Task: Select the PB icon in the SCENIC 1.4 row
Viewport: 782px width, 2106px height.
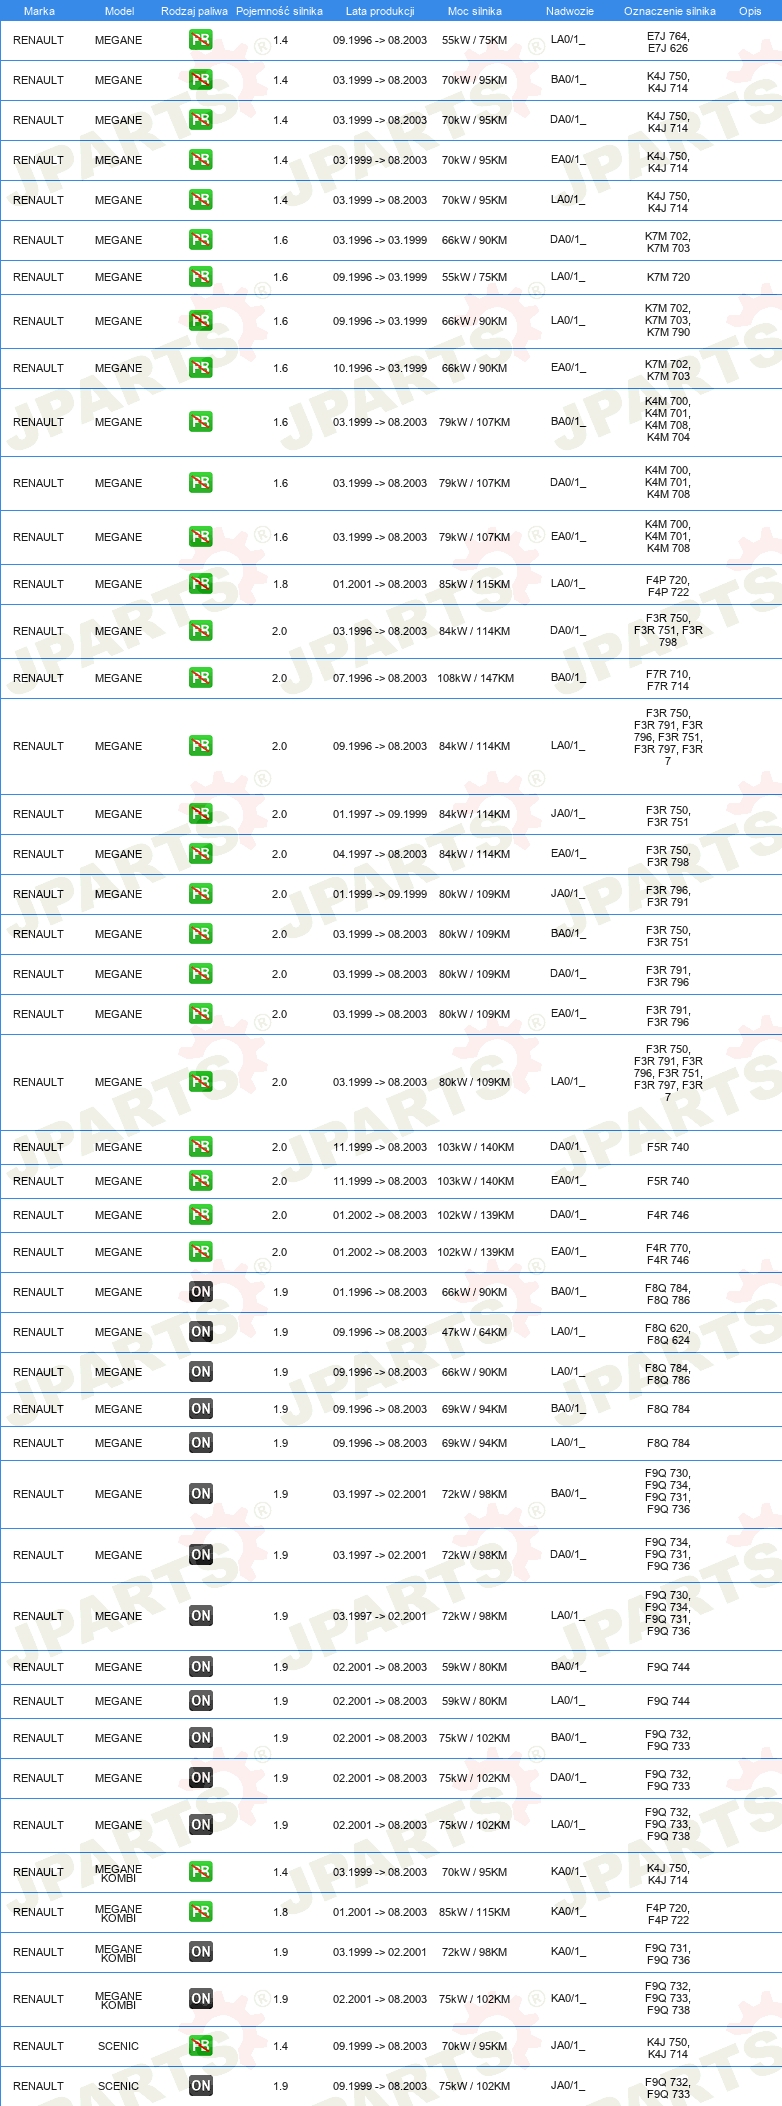Action: tap(200, 2046)
